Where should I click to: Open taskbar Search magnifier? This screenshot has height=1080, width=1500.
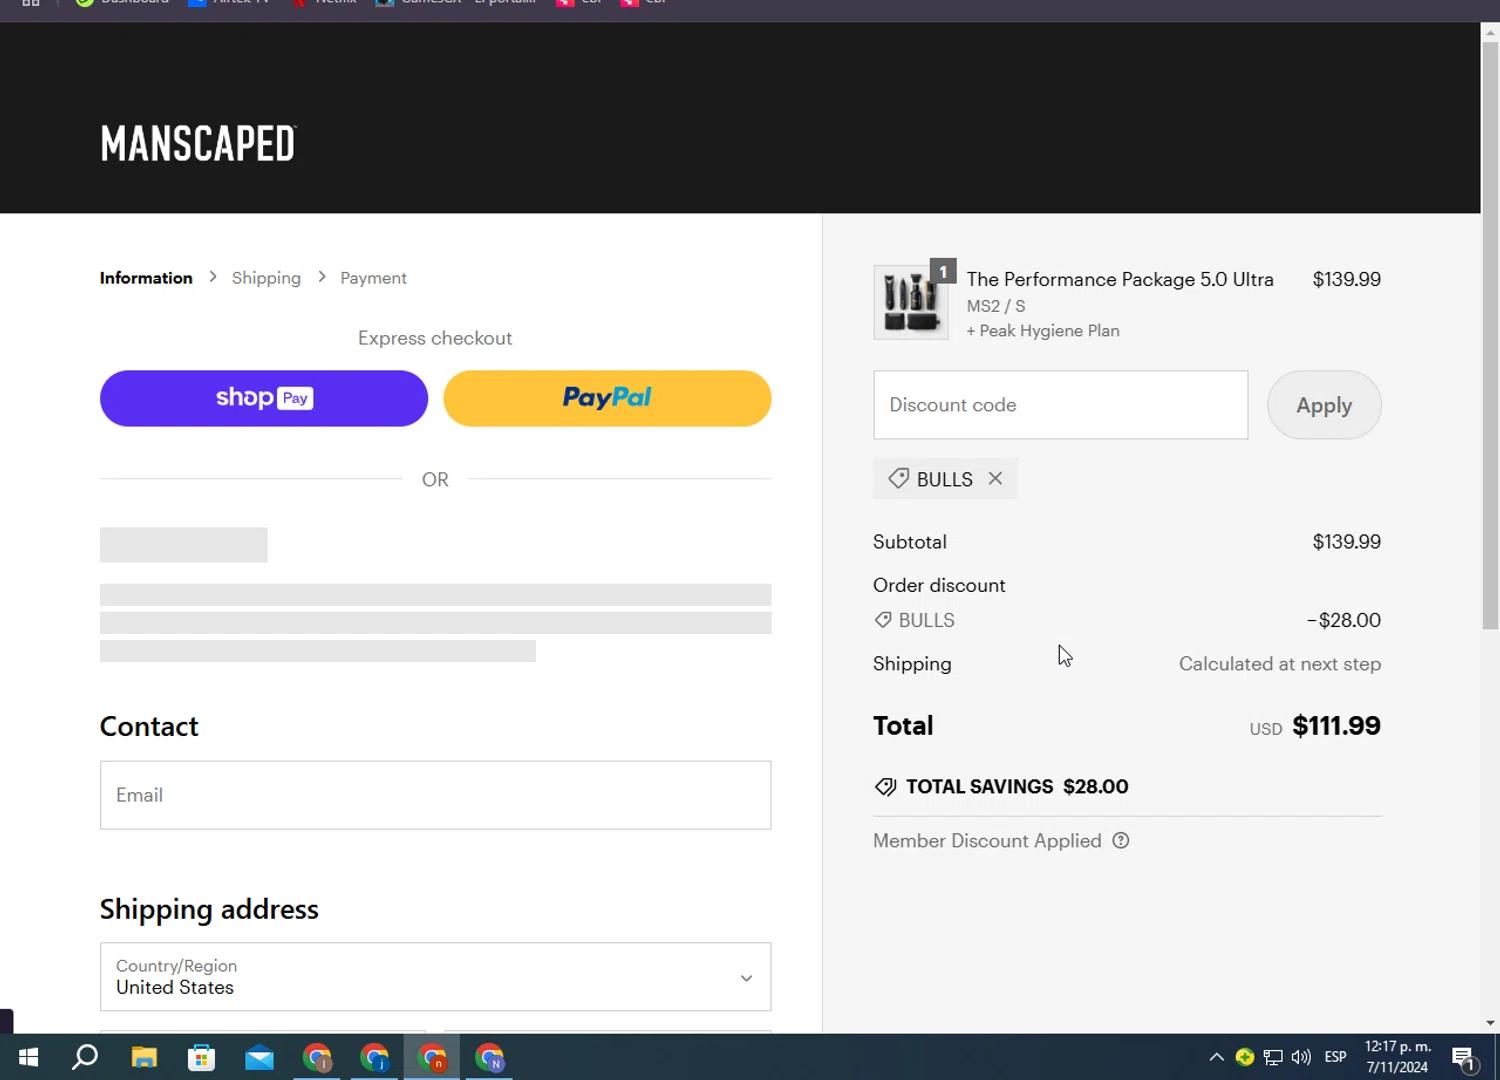tap(85, 1057)
